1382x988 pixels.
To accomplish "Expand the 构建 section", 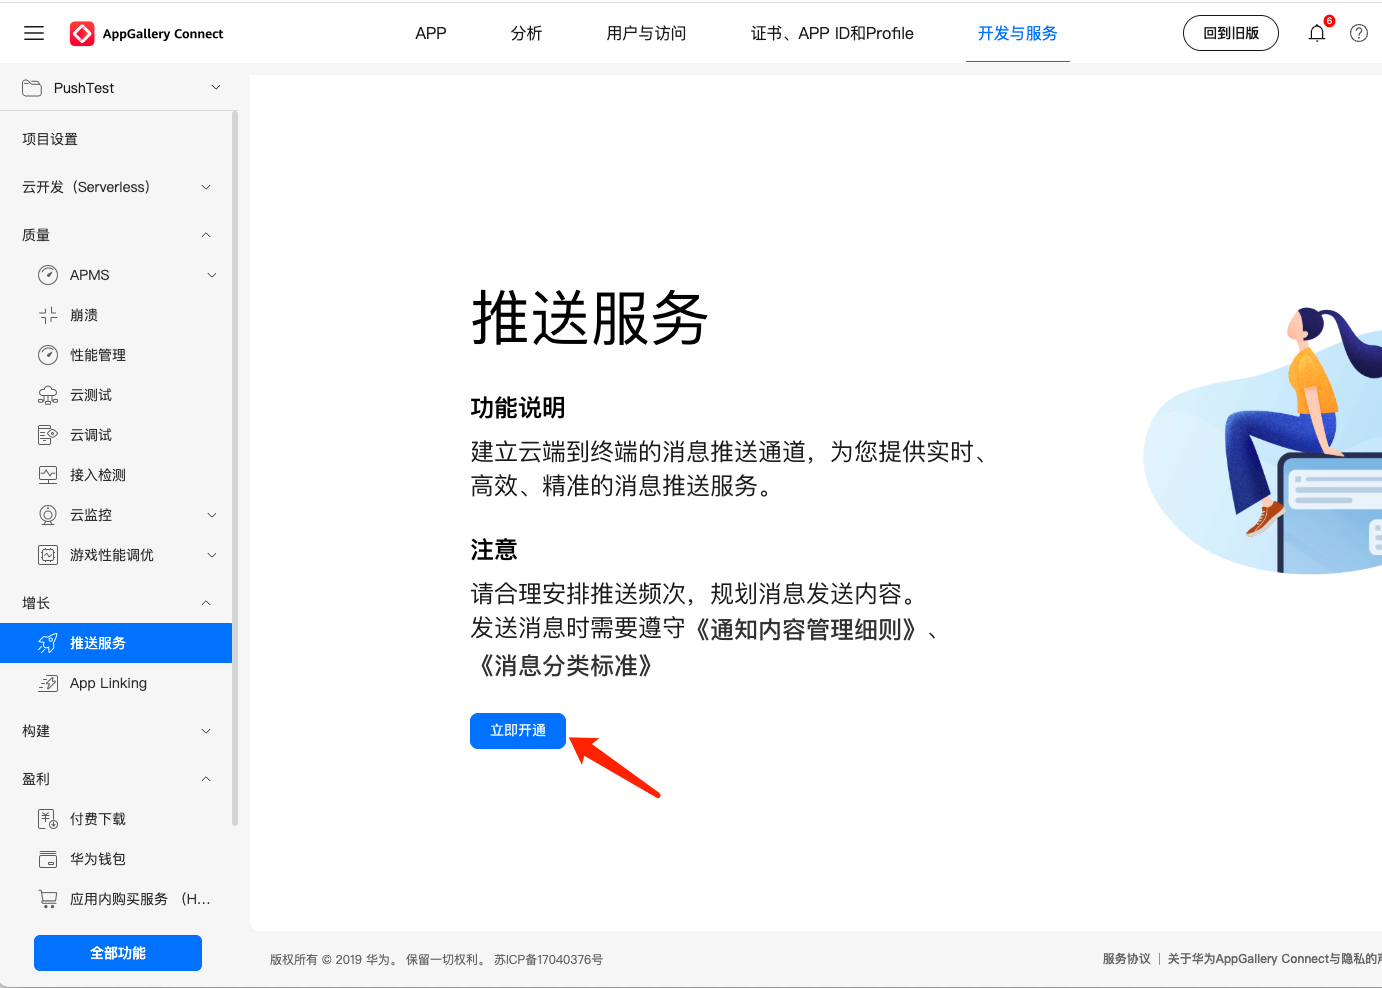I will click(206, 731).
